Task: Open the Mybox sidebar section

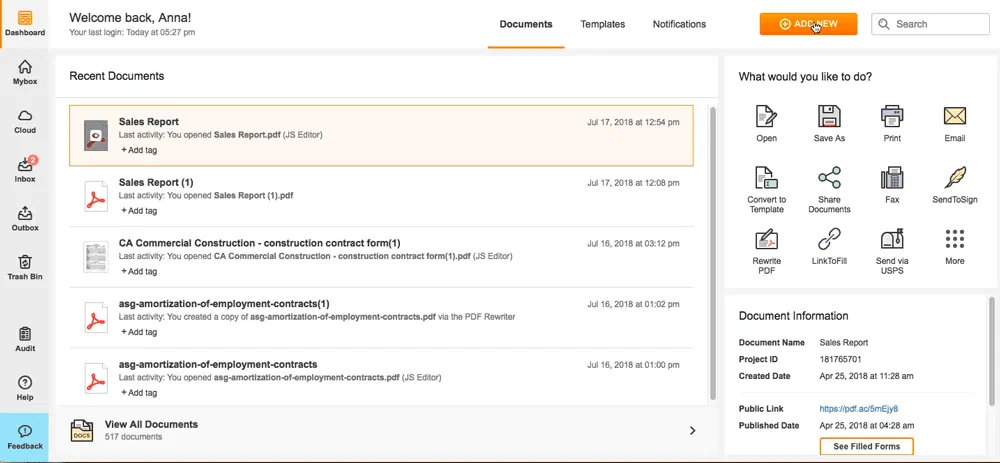Action: [x=24, y=72]
